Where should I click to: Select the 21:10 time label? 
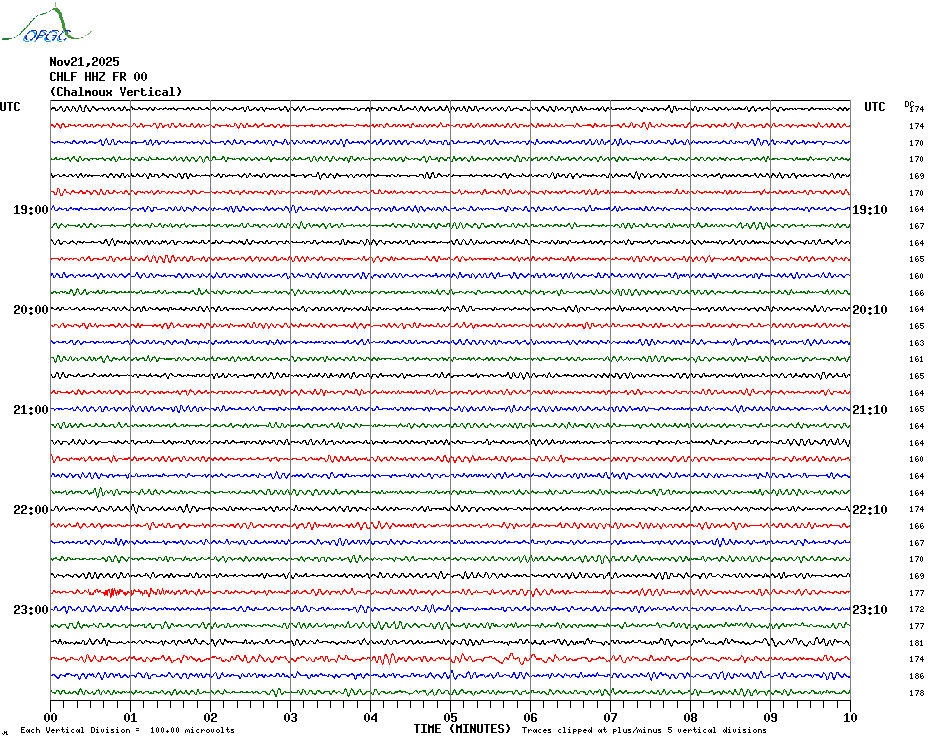click(x=870, y=409)
